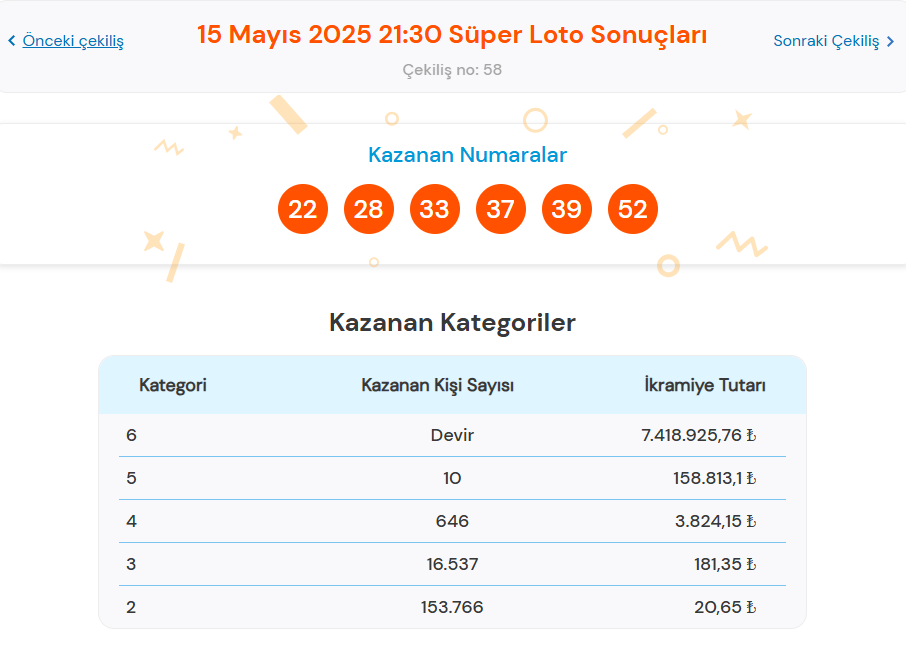
Task: Click winning number ball 52
Action: pyautogui.click(x=632, y=209)
